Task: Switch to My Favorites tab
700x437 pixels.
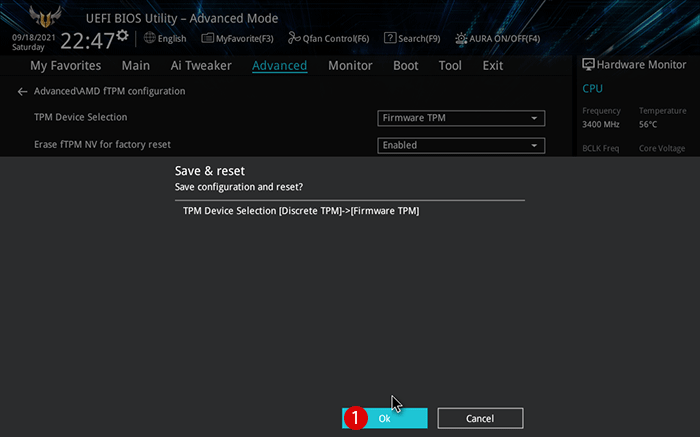Action: [x=66, y=66]
